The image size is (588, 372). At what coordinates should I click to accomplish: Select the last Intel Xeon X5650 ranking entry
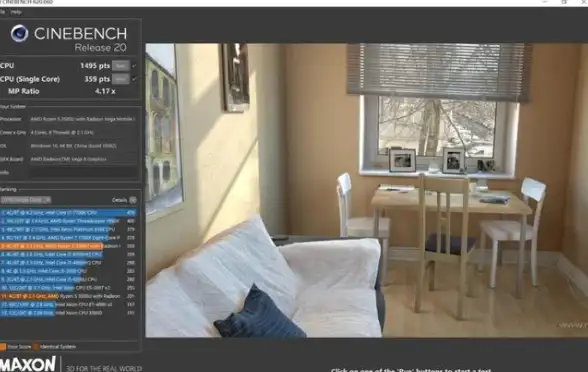[68, 313]
